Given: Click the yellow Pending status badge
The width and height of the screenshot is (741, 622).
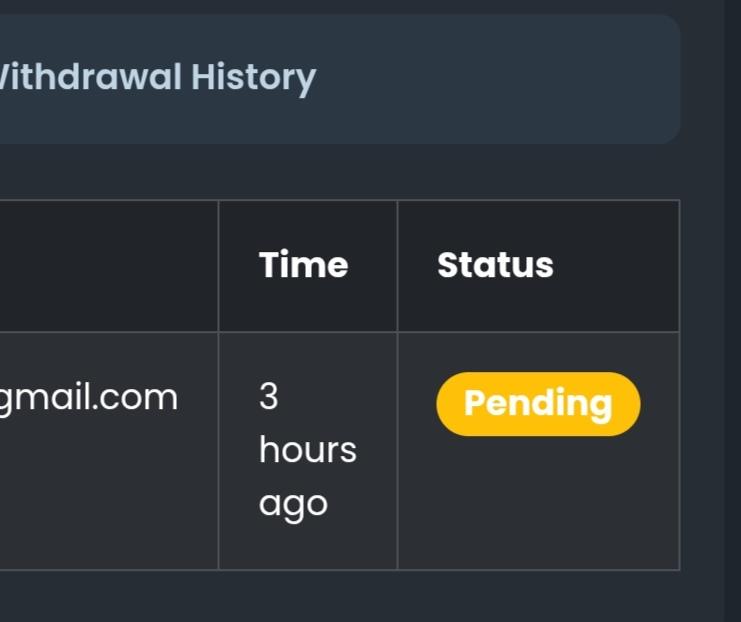Looking at the screenshot, I should pyautogui.click(x=538, y=404).
